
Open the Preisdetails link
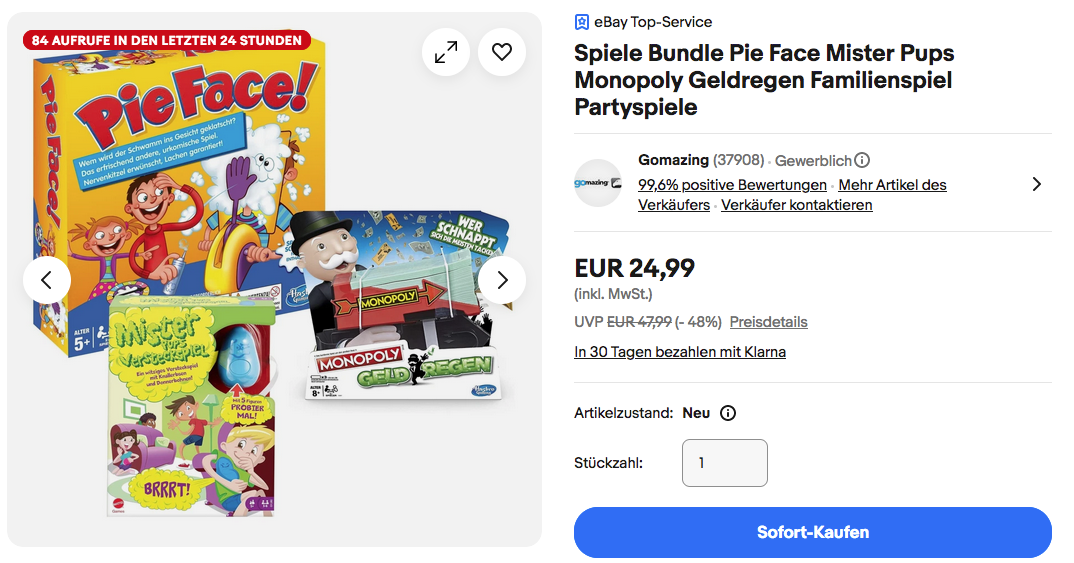point(768,322)
